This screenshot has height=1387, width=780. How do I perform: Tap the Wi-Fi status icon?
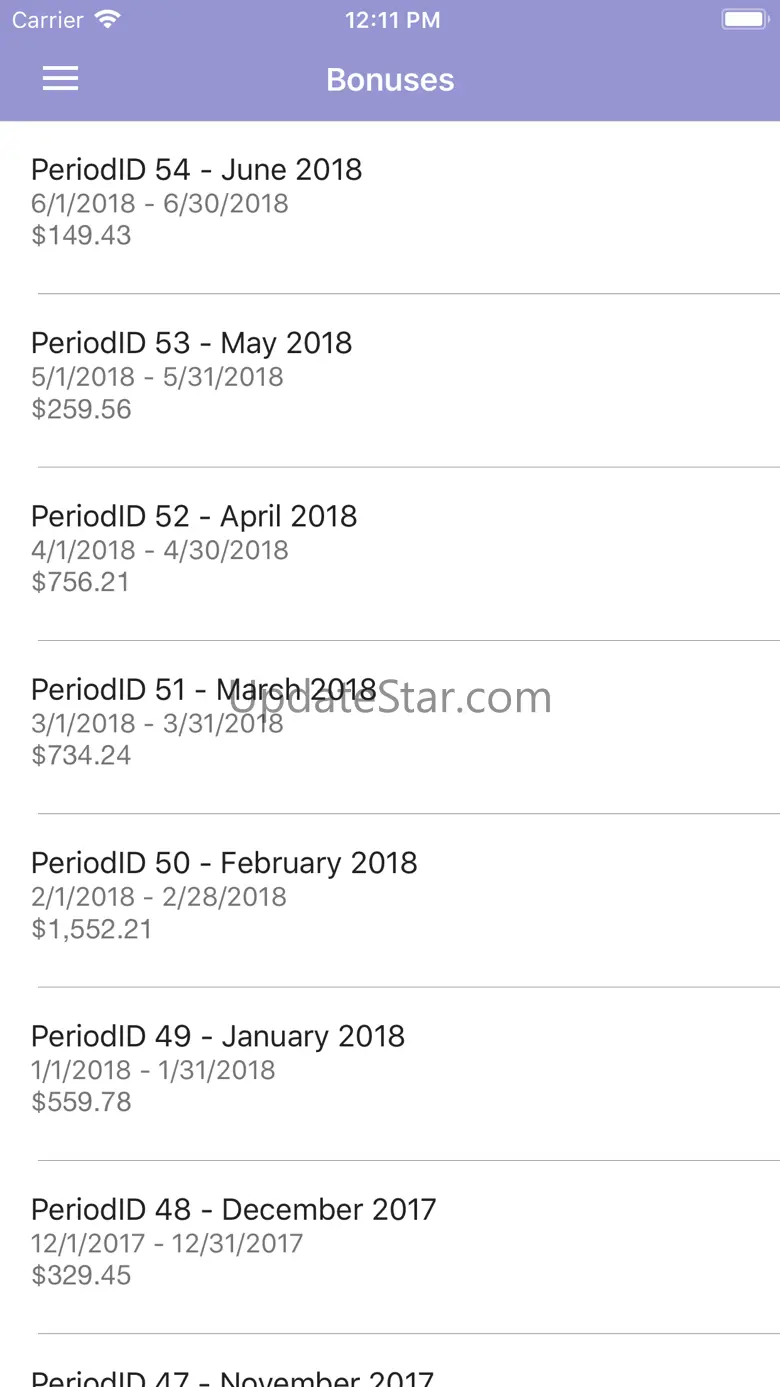click(107, 20)
